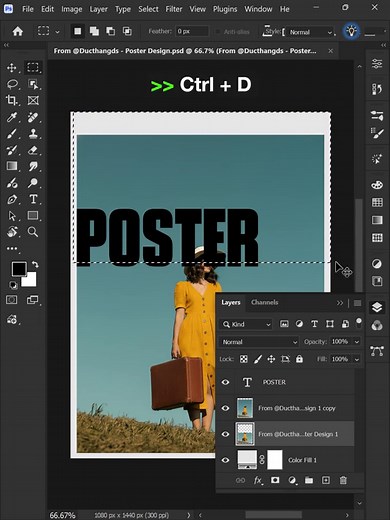
Task: Create new fill or adjustment layer
Action: point(292,480)
